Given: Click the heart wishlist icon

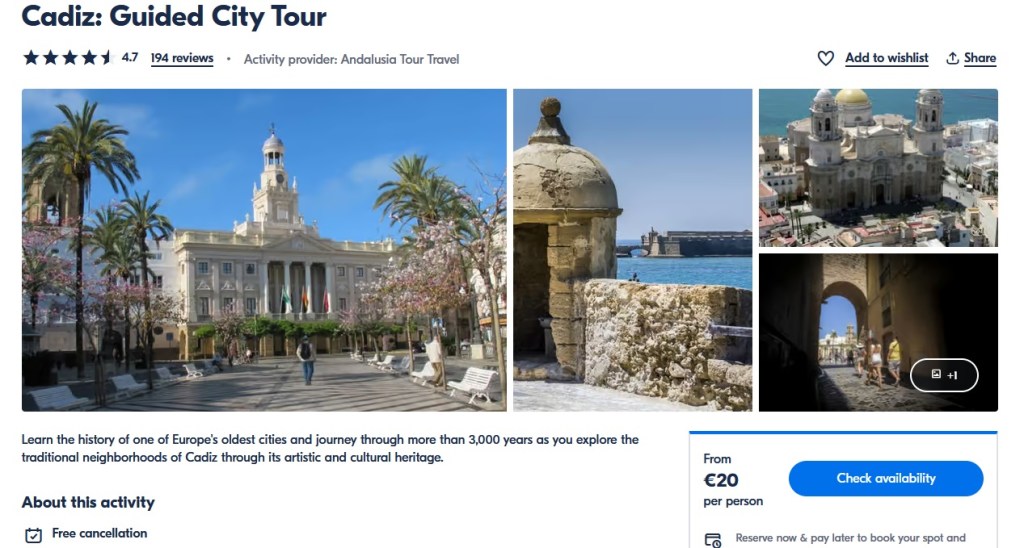Looking at the screenshot, I should tap(825, 59).
